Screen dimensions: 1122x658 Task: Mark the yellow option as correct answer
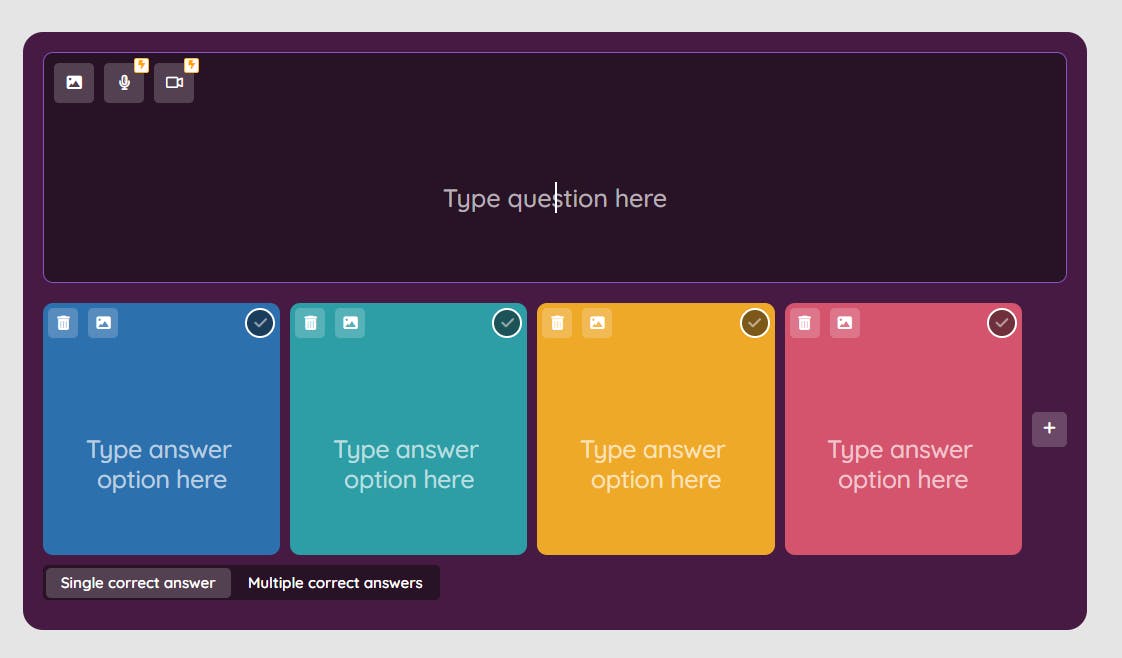point(754,323)
